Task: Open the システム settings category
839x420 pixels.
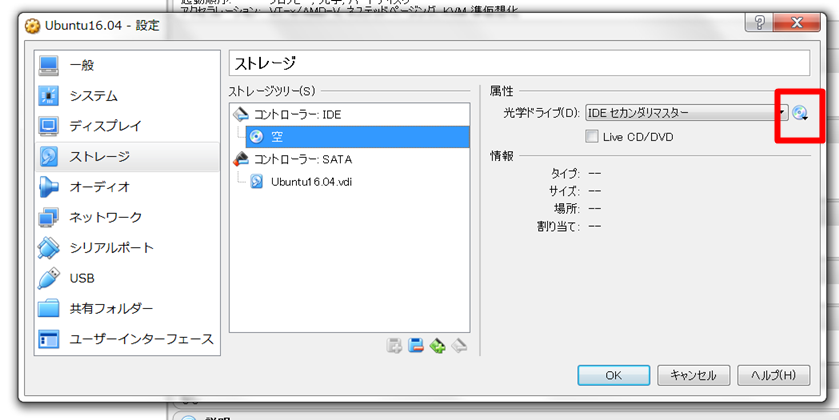Action: [127, 96]
